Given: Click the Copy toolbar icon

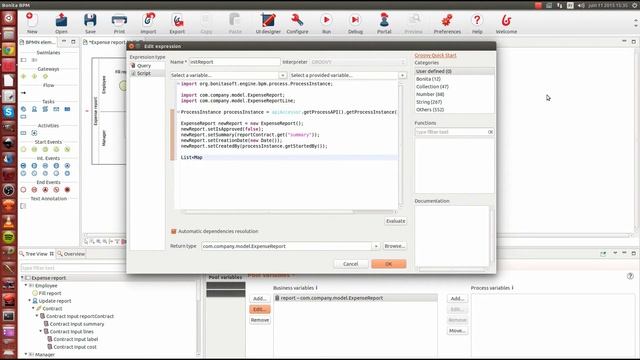Looking at the screenshot, I should click(x=206, y=23).
